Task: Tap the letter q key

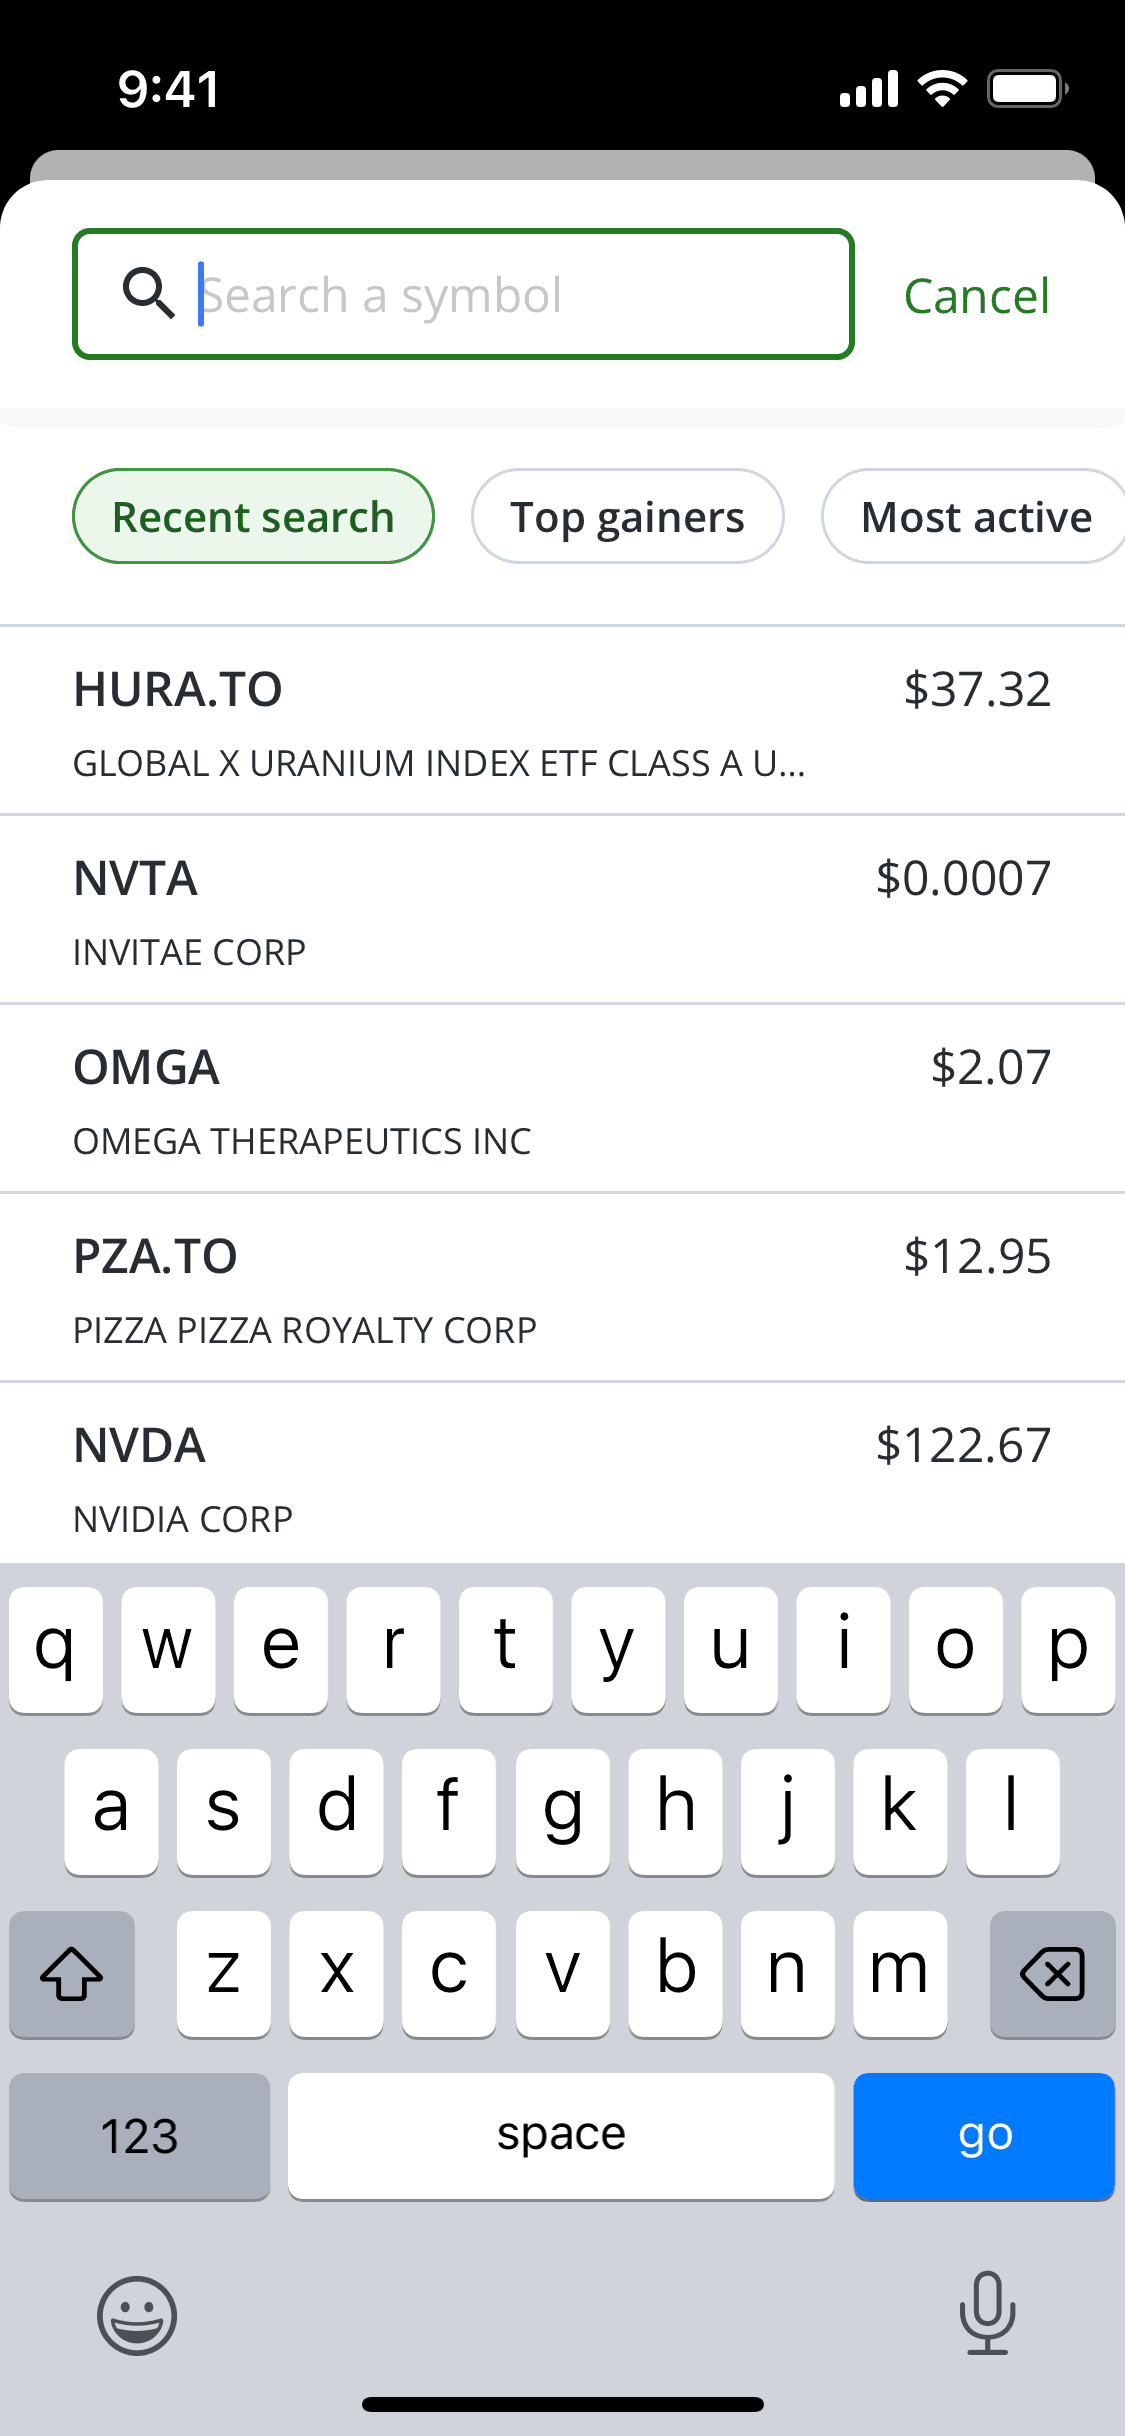Action: [56, 1649]
